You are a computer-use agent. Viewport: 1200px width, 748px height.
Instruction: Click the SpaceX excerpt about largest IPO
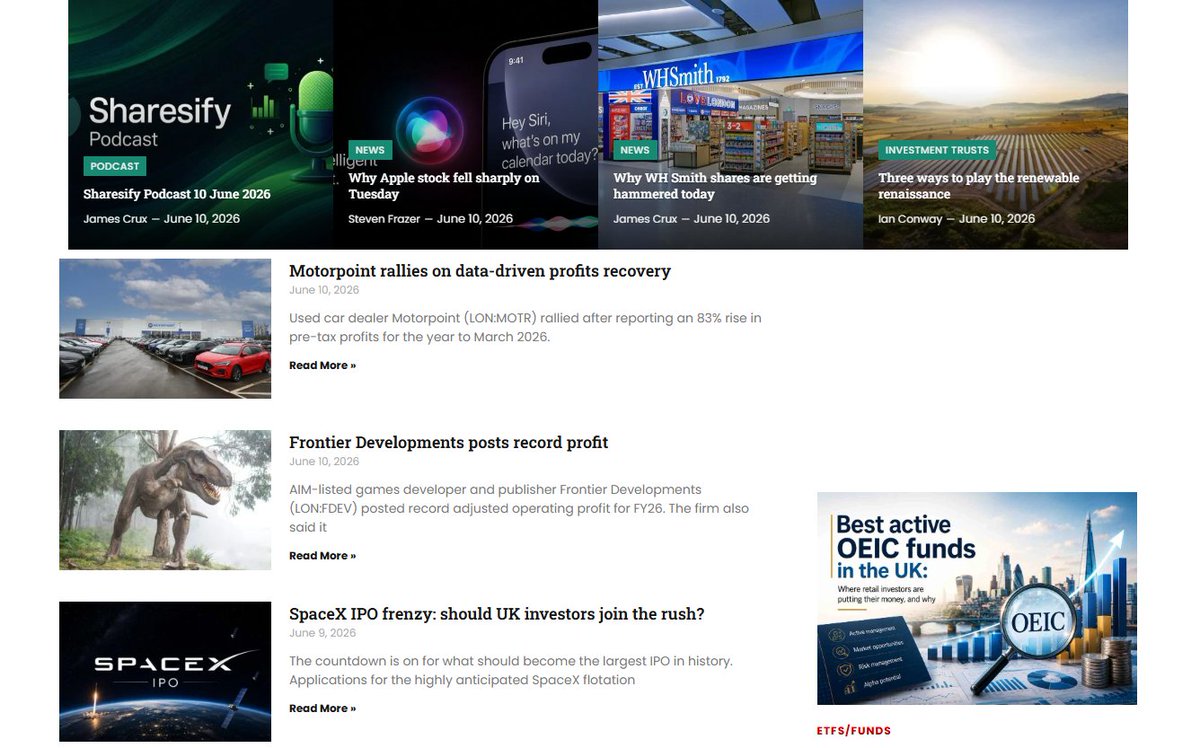click(x=511, y=671)
